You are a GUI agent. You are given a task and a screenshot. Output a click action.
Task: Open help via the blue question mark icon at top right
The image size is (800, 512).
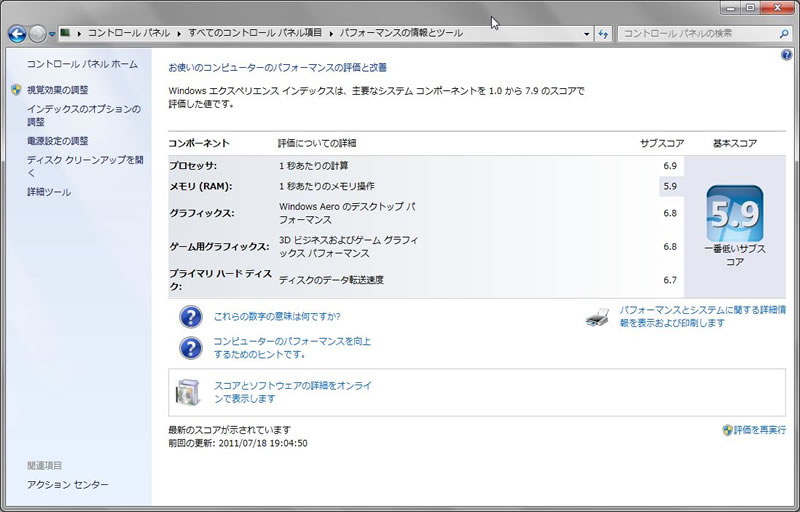pos(786,55)
